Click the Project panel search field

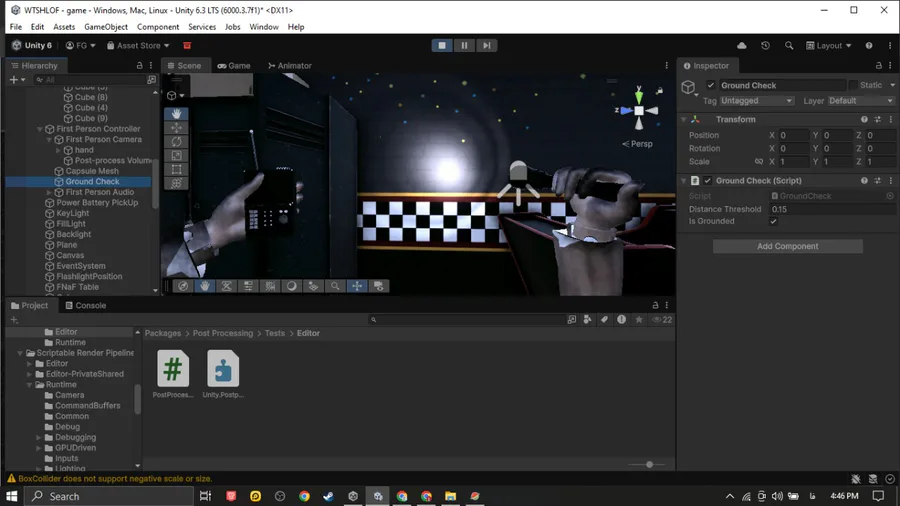tap(466, 320)
